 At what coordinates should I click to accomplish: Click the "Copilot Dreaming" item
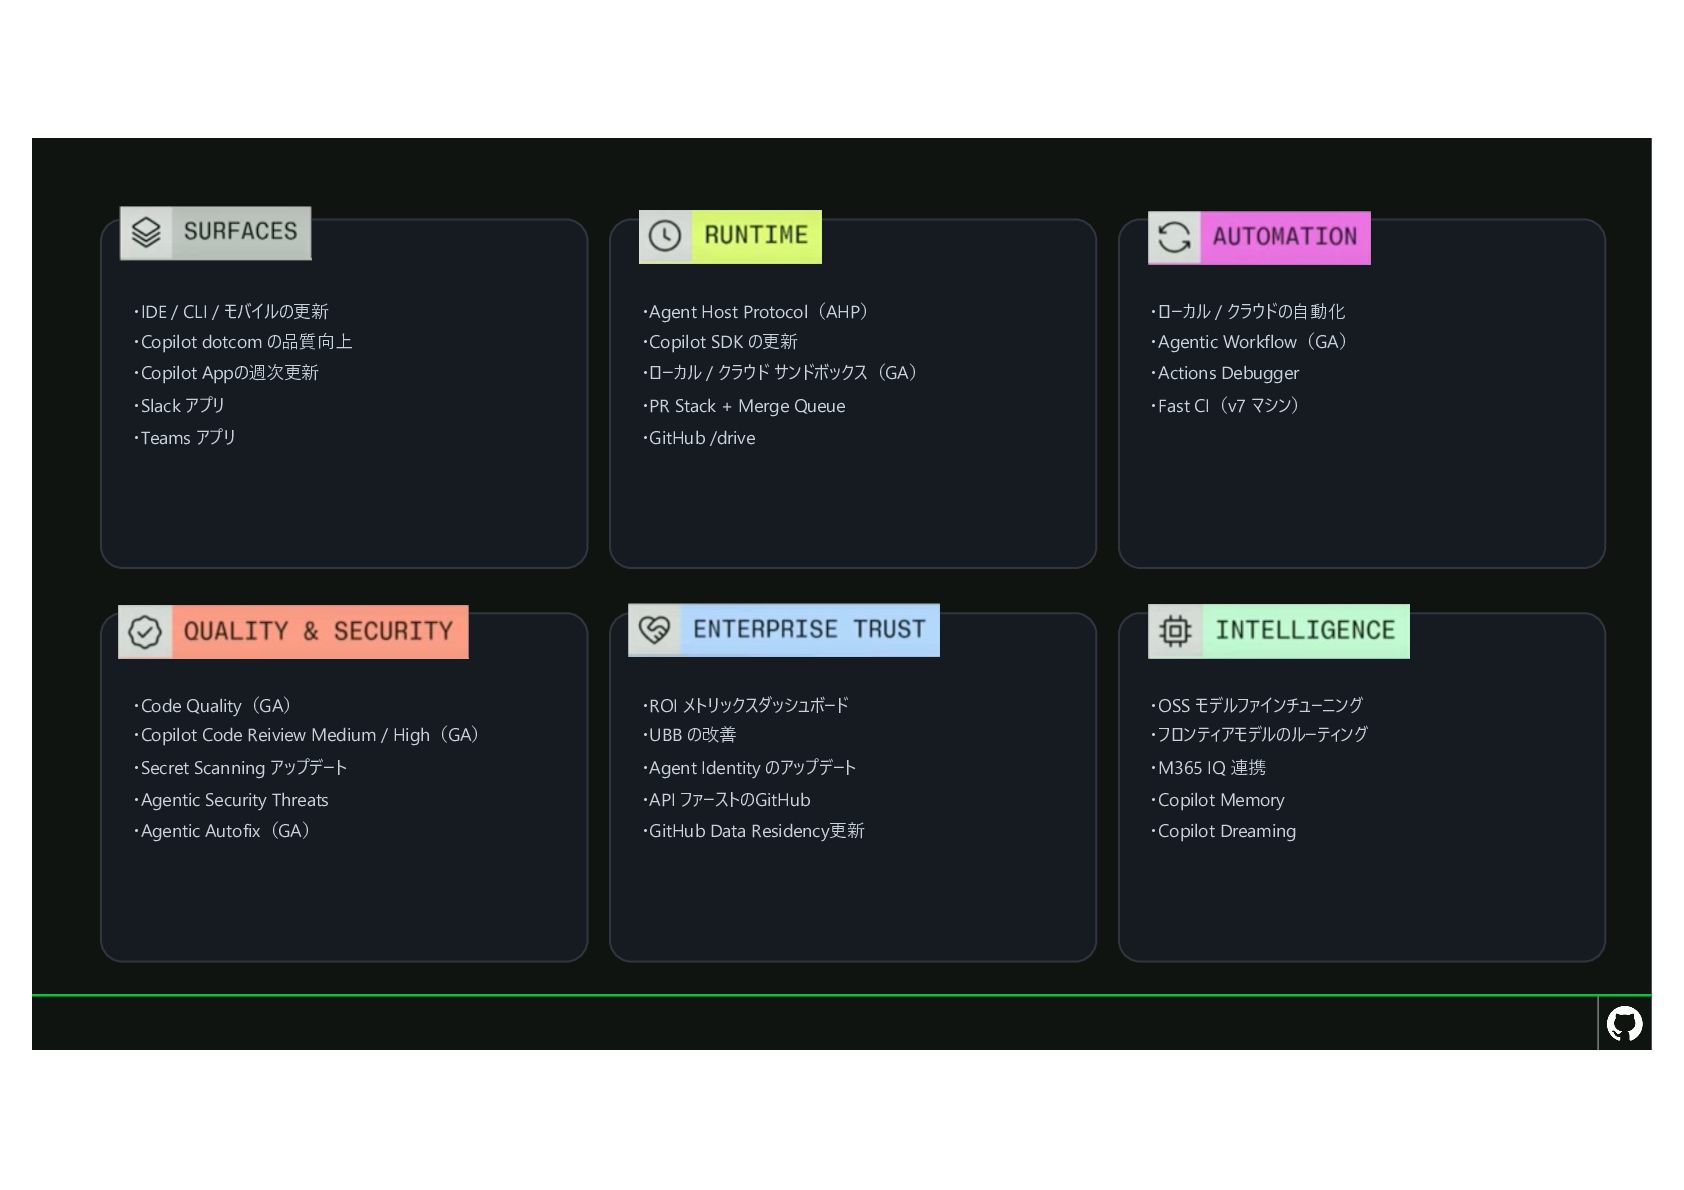(1224, 831)
